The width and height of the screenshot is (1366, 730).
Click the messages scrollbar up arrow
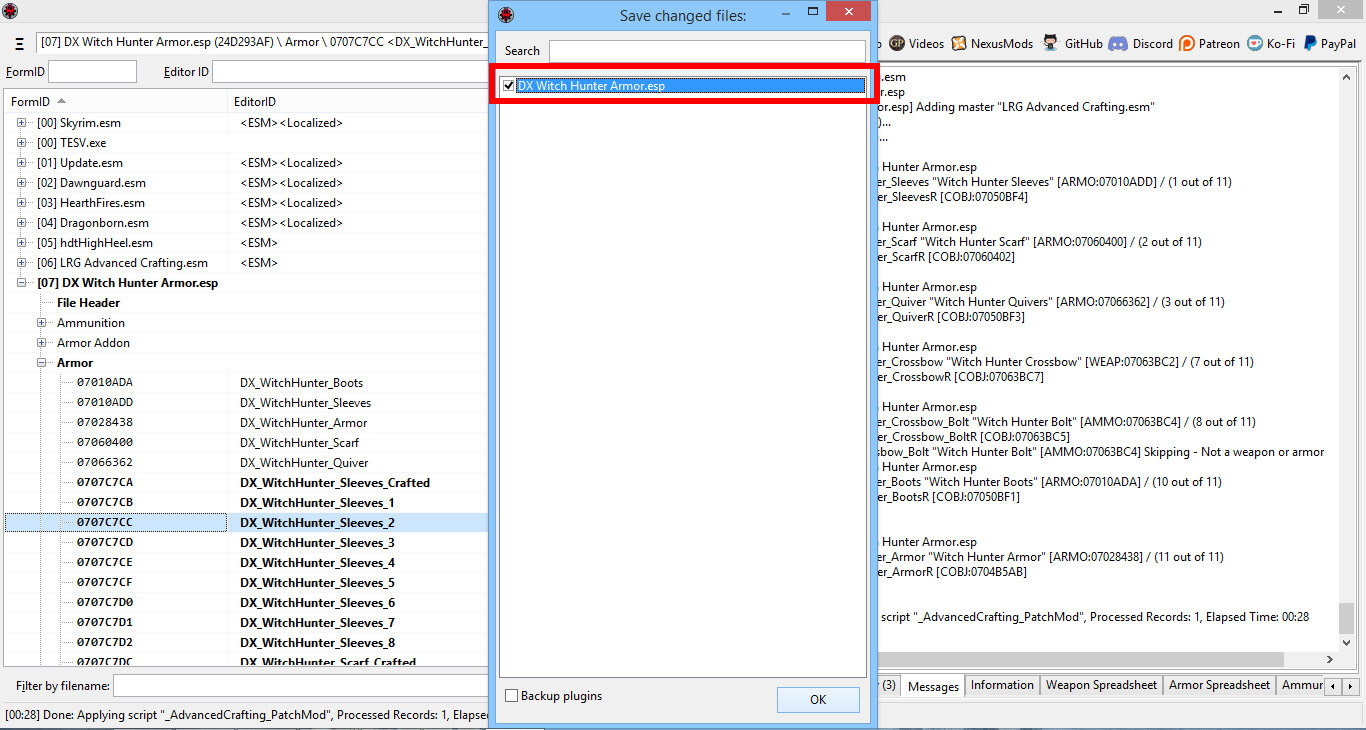click(x=1347, y=76)
